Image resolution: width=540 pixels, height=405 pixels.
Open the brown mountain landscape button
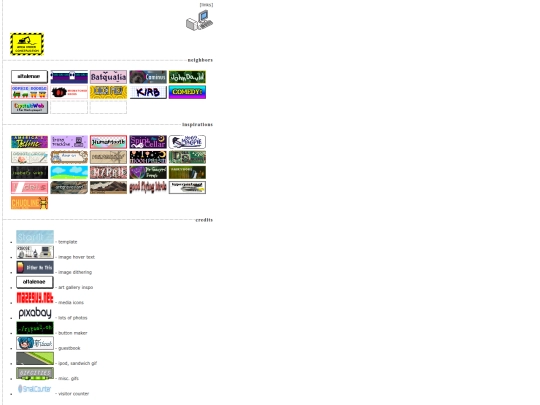pyautogui.click(x=108, y=187)
